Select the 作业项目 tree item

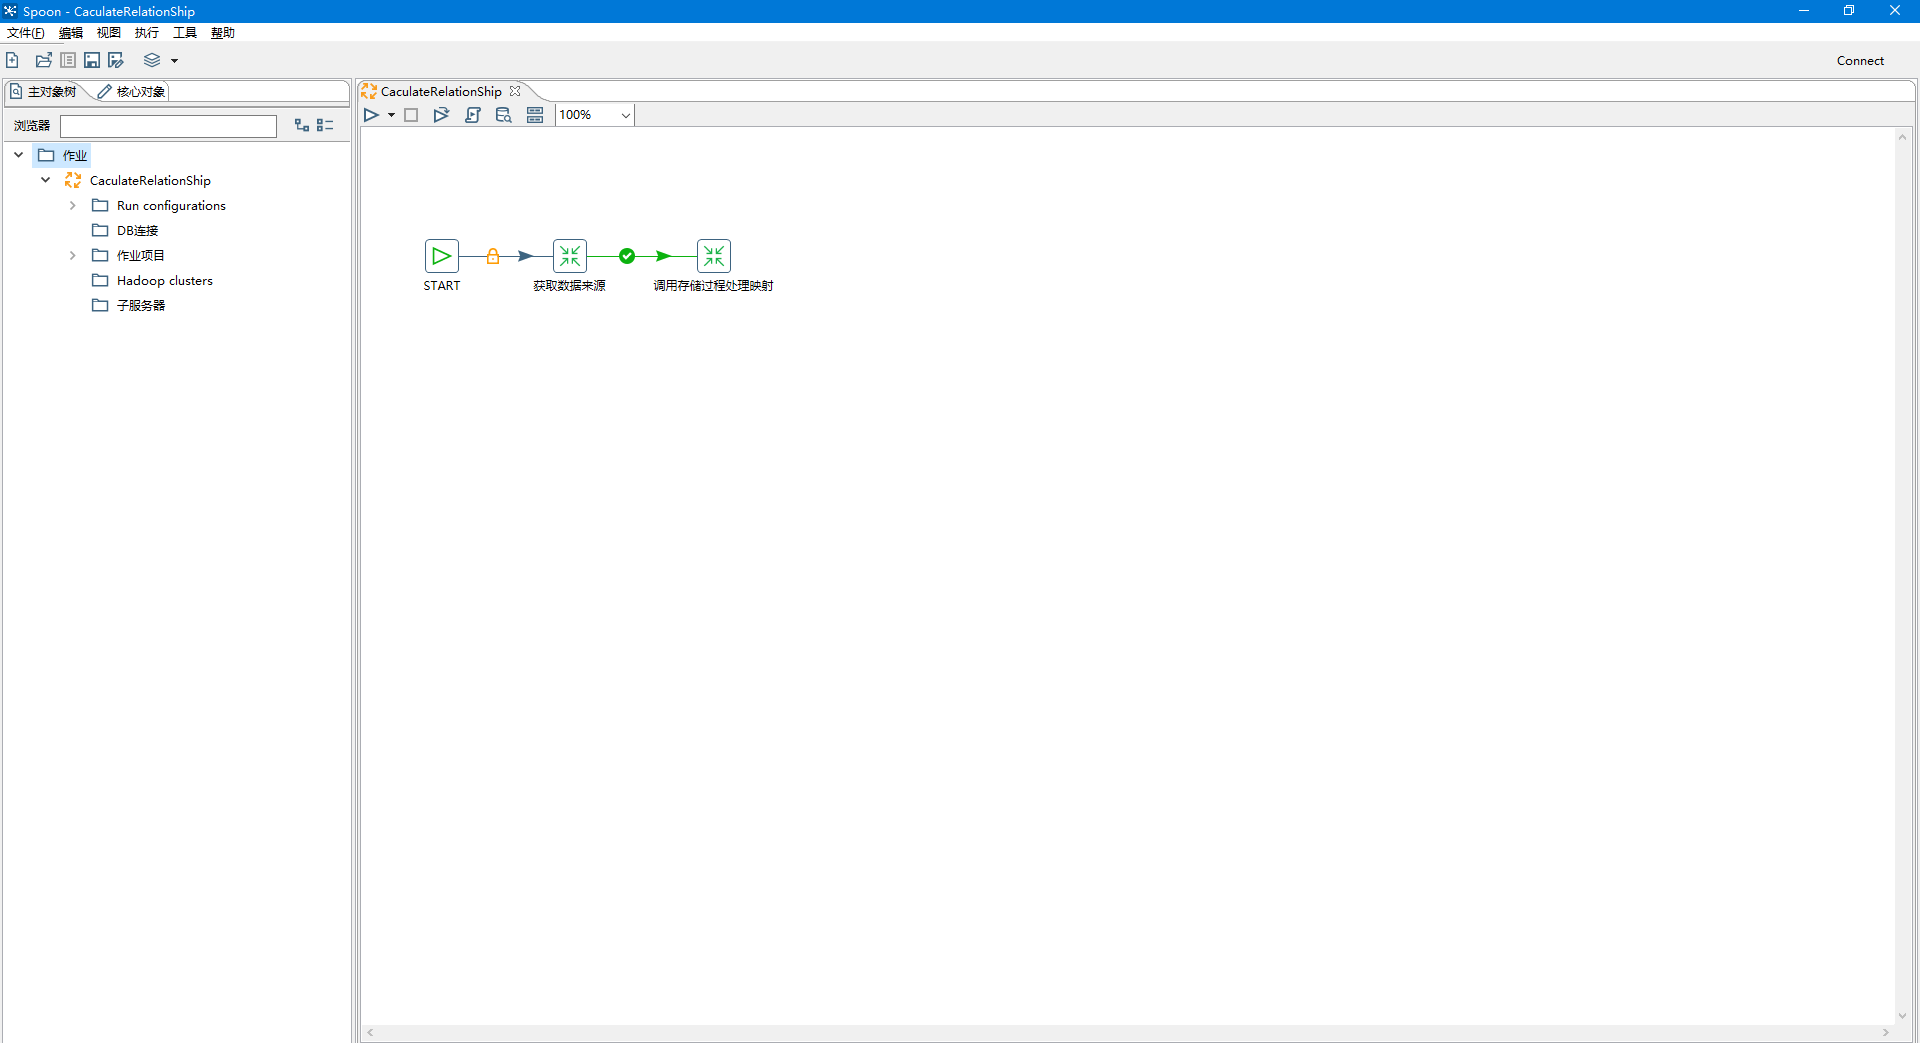(128, 256)
